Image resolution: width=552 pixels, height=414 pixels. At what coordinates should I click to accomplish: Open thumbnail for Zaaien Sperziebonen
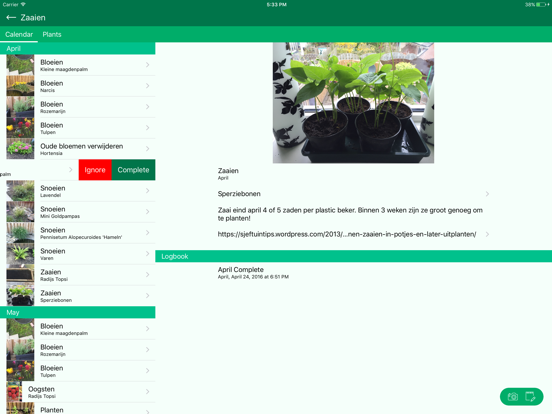click(20, 296)
